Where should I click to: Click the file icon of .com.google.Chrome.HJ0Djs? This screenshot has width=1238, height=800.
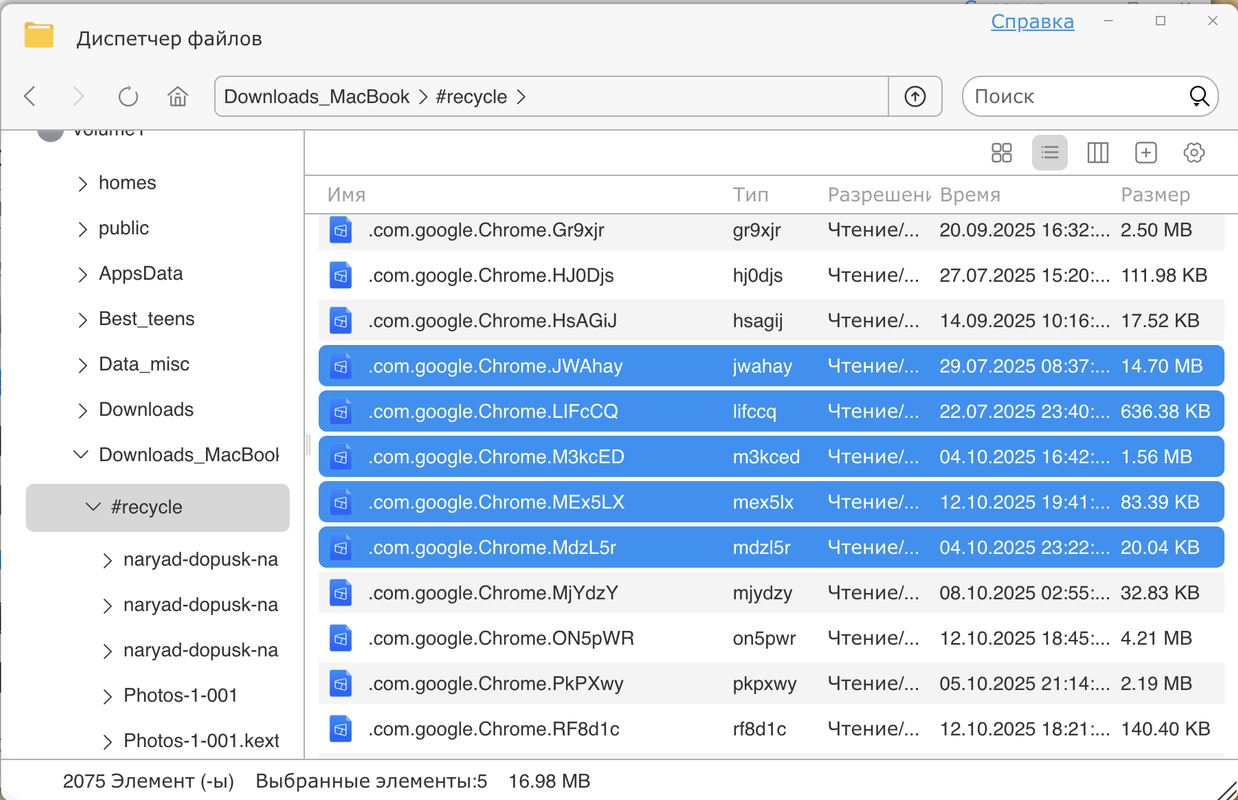tap(341, 275)
